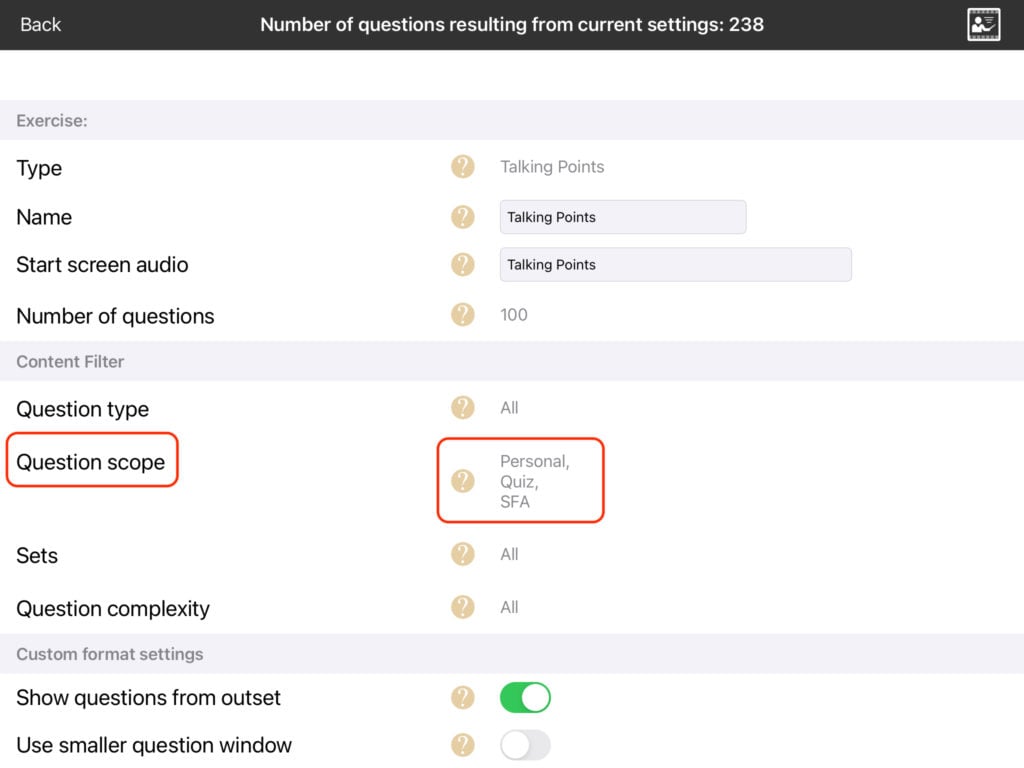This screenshot has width=1024, height=768.
Task: Open help icon for Show questions from outset
Action: click(x=462, y=697)
